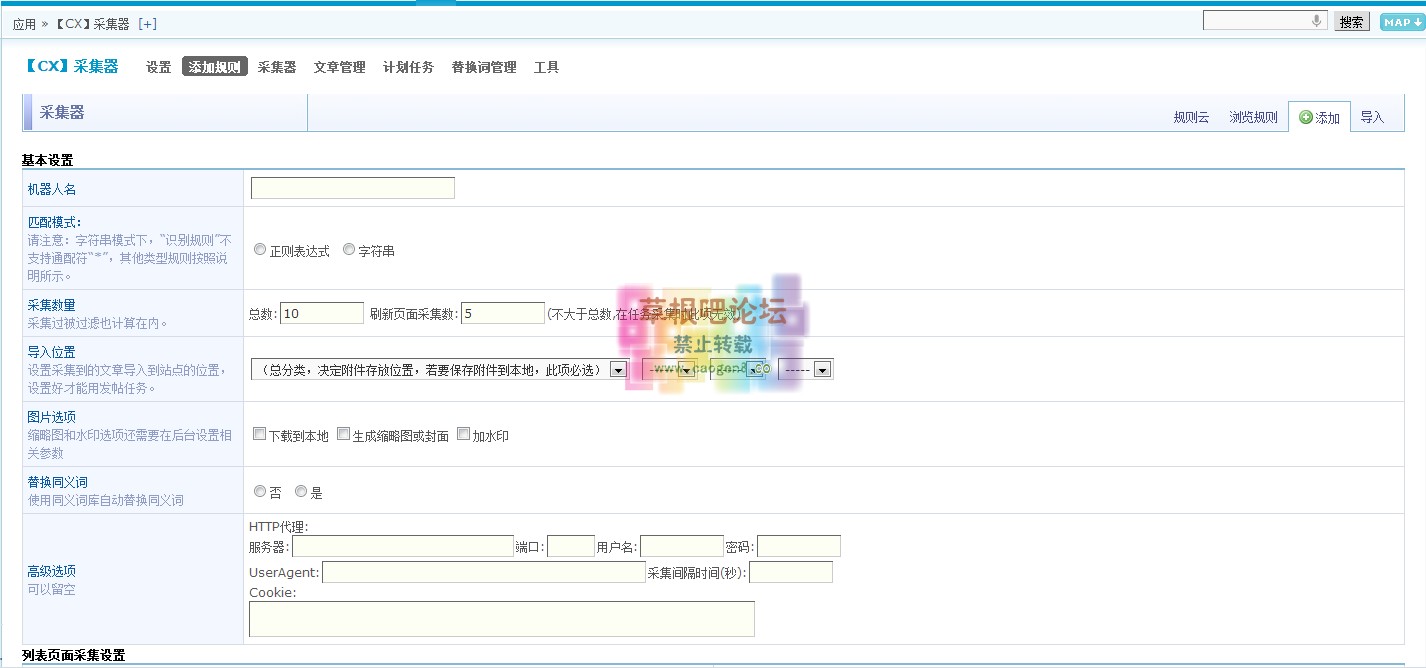Select the 正则表达式 radio button
Image resolution: width=1426 pixels, height=668 pixels.
point(260,250)
